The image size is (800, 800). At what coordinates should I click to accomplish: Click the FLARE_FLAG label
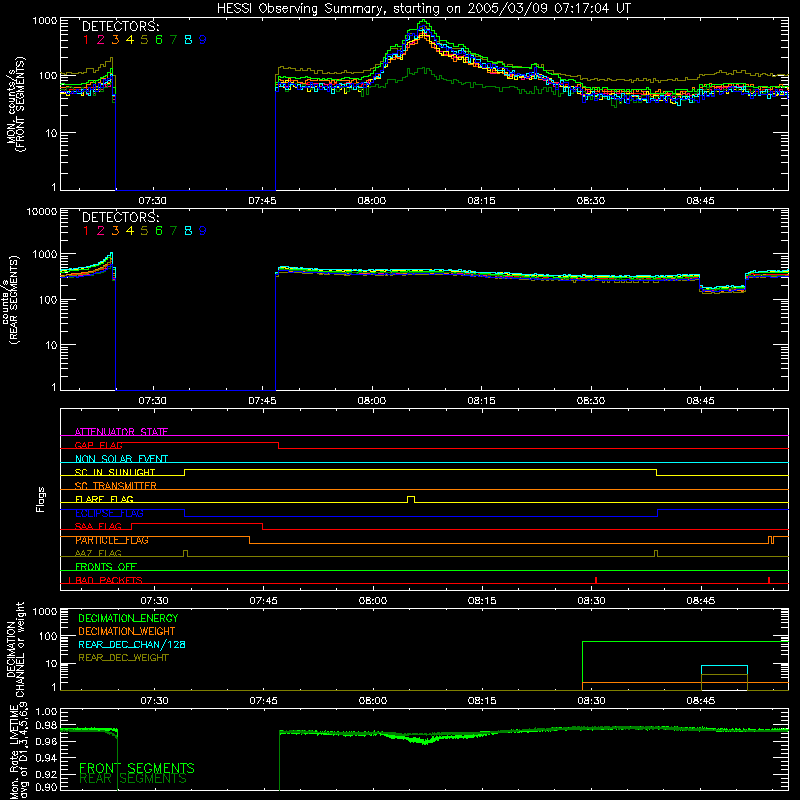[104, 499]
